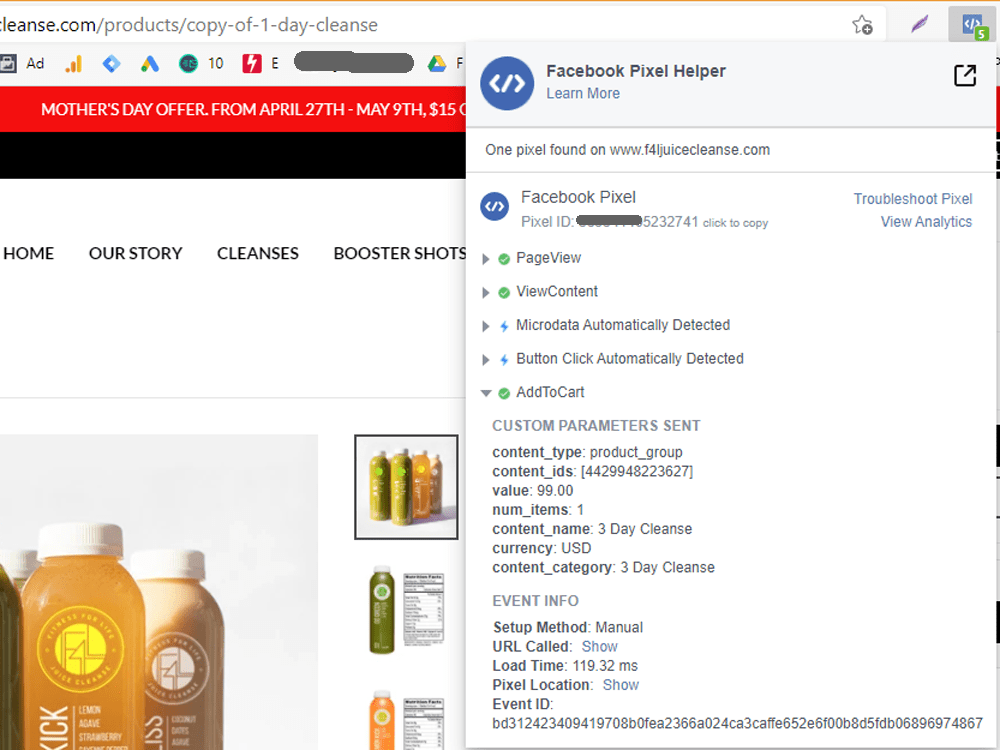Click the green check next to PageView
This screenshot has height=750, width=1000.
coord(504,259)
